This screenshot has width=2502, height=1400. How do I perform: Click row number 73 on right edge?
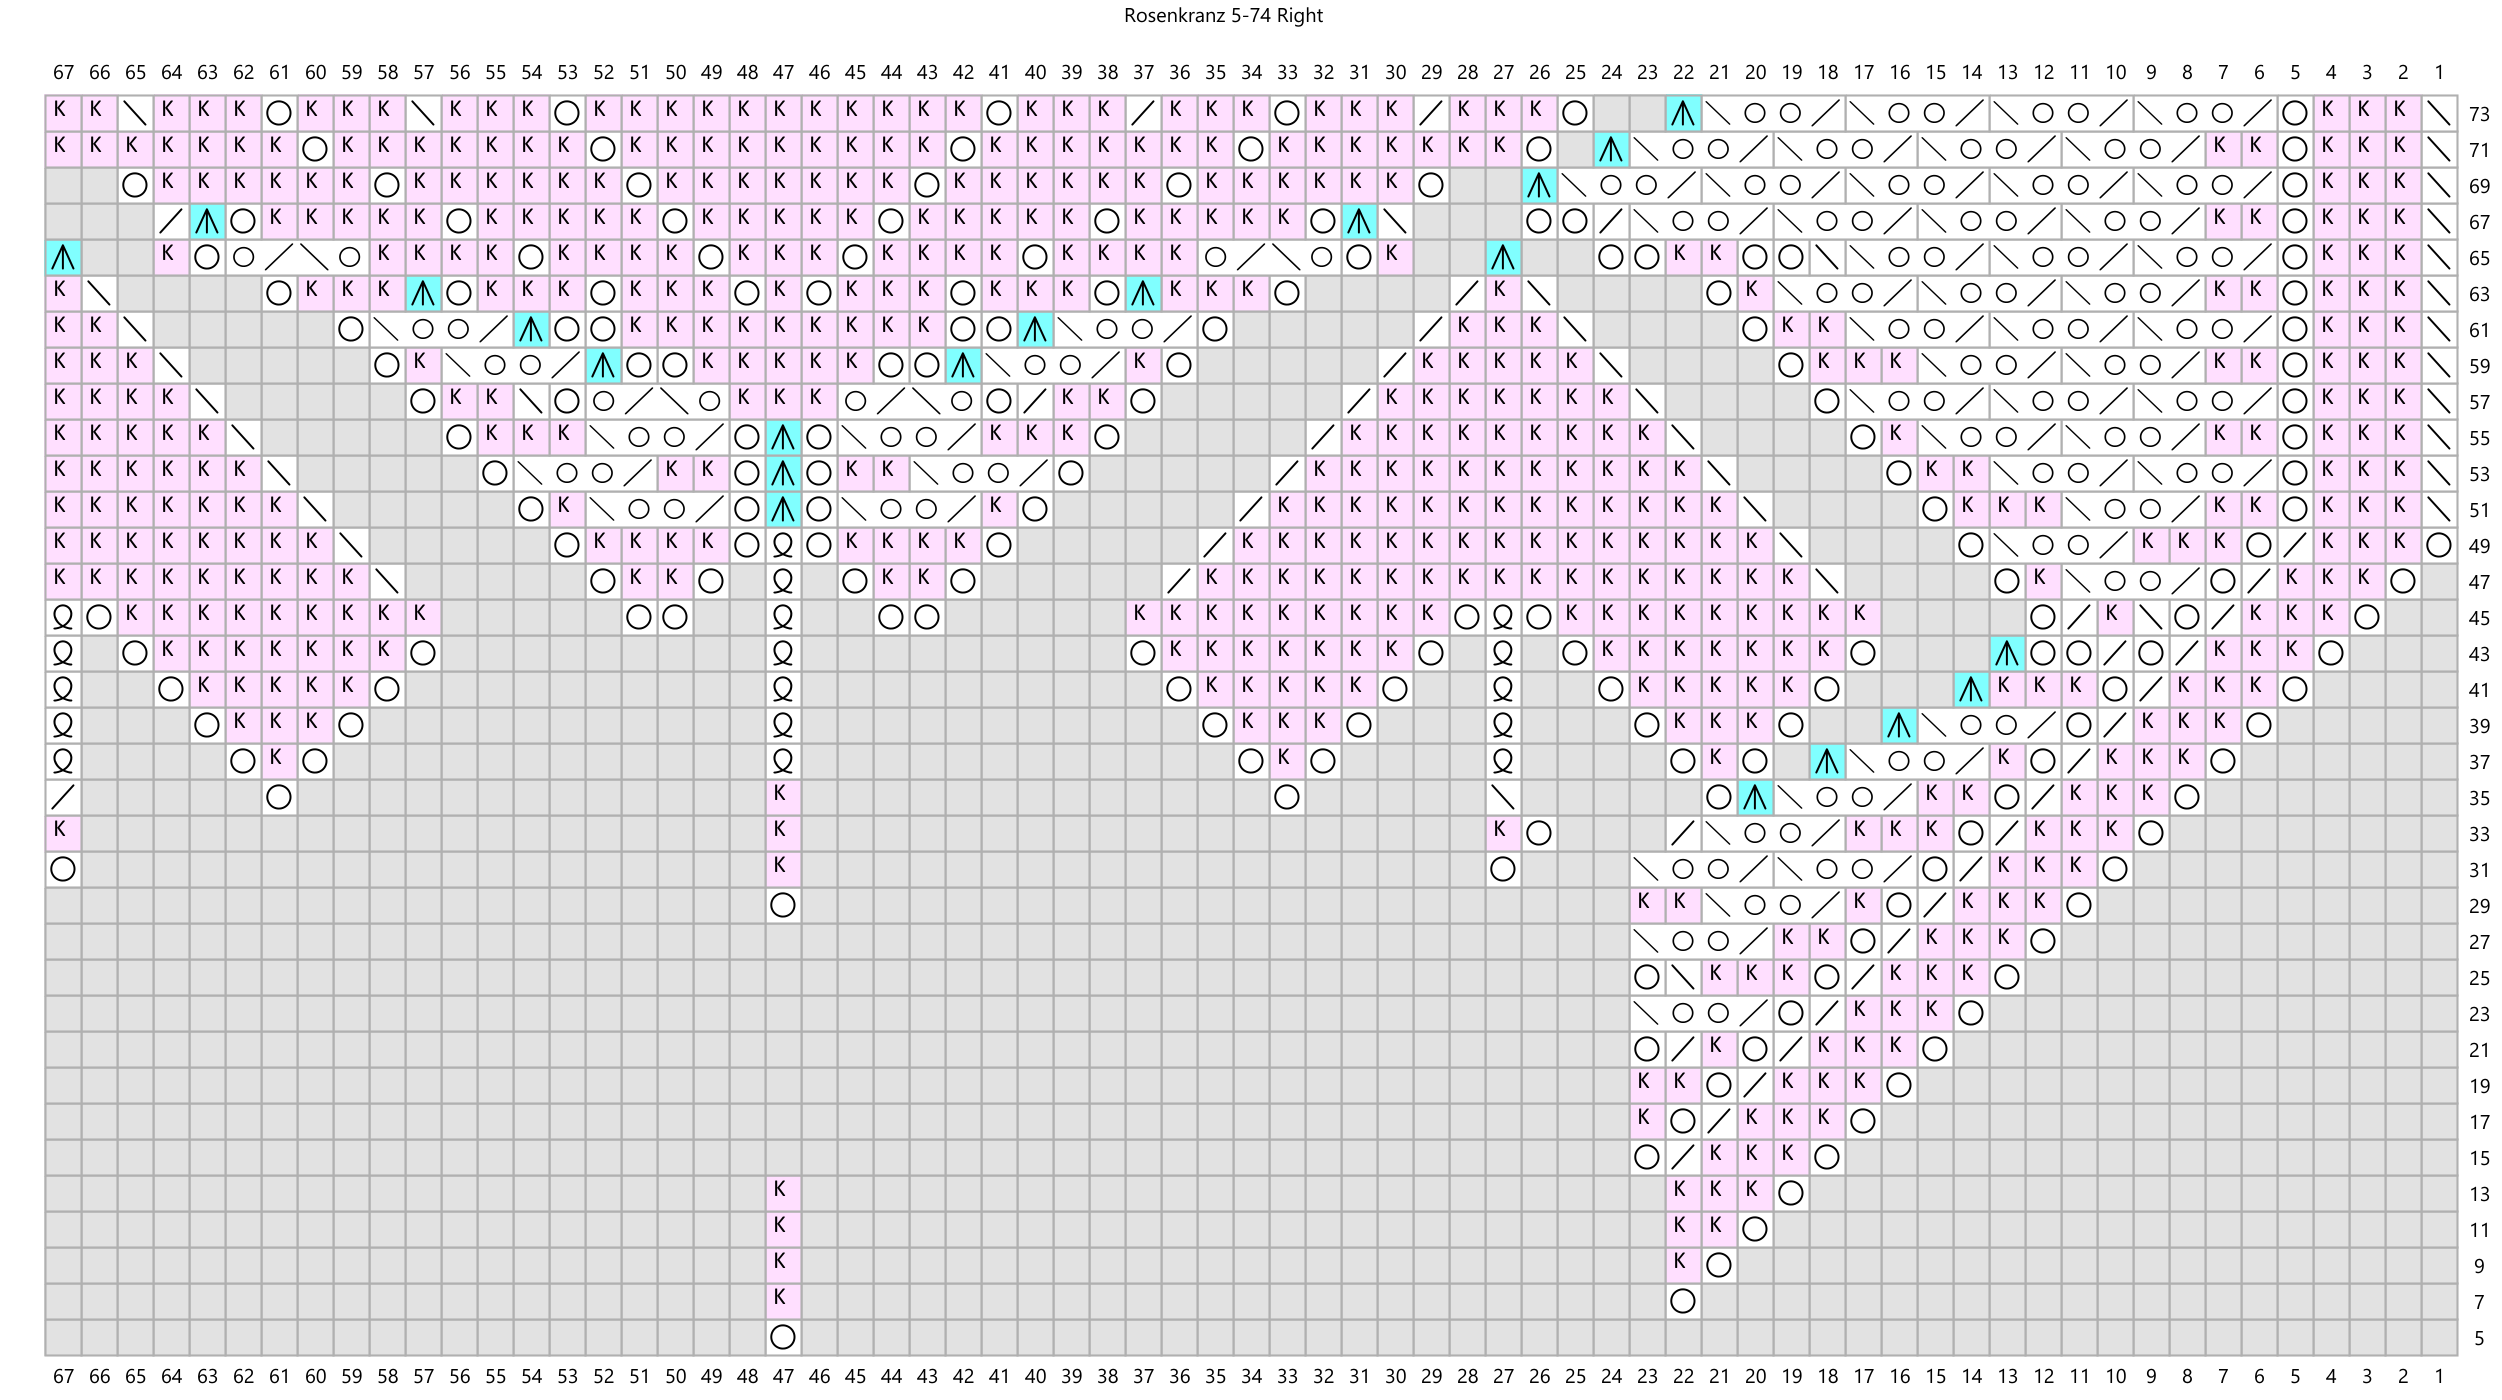2478,114
